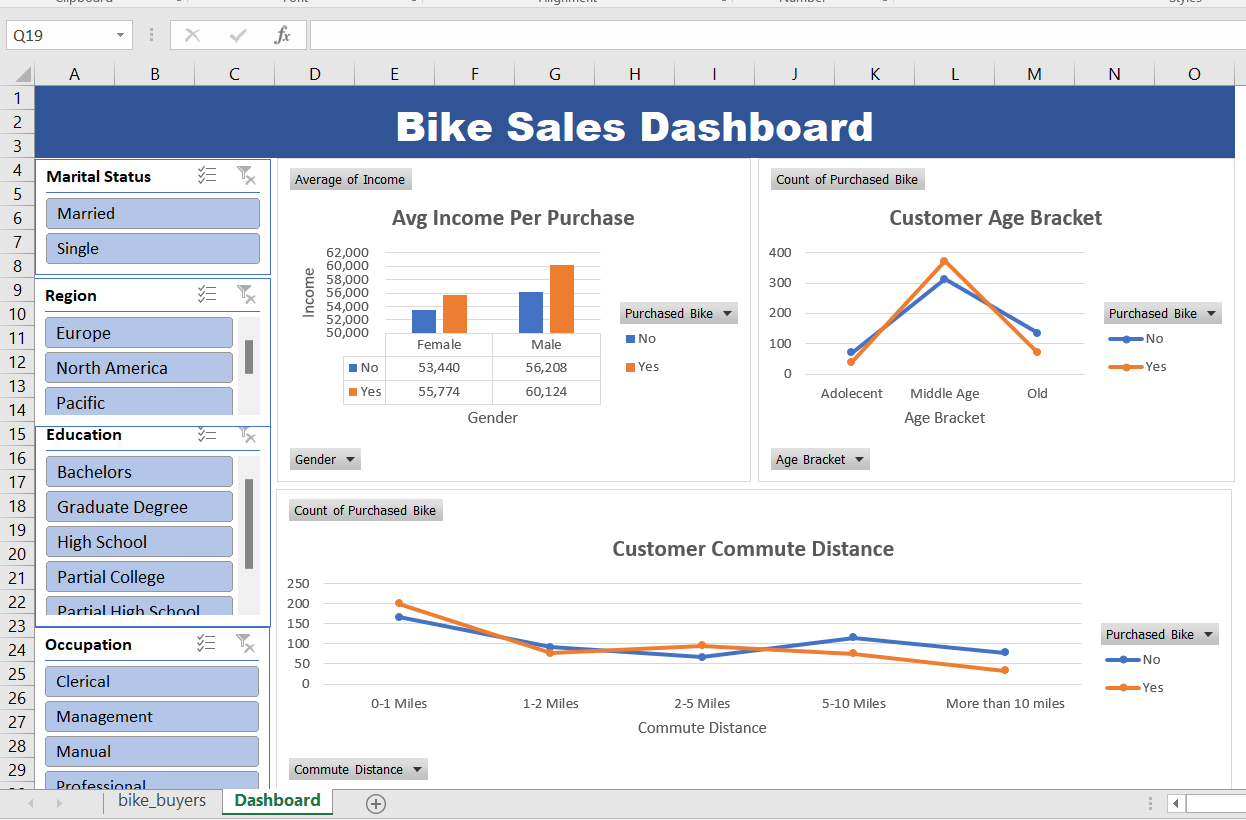1246x820 pixels.
Task: Click multi-select icon in Occupation slicer
Action: [207, 644]
